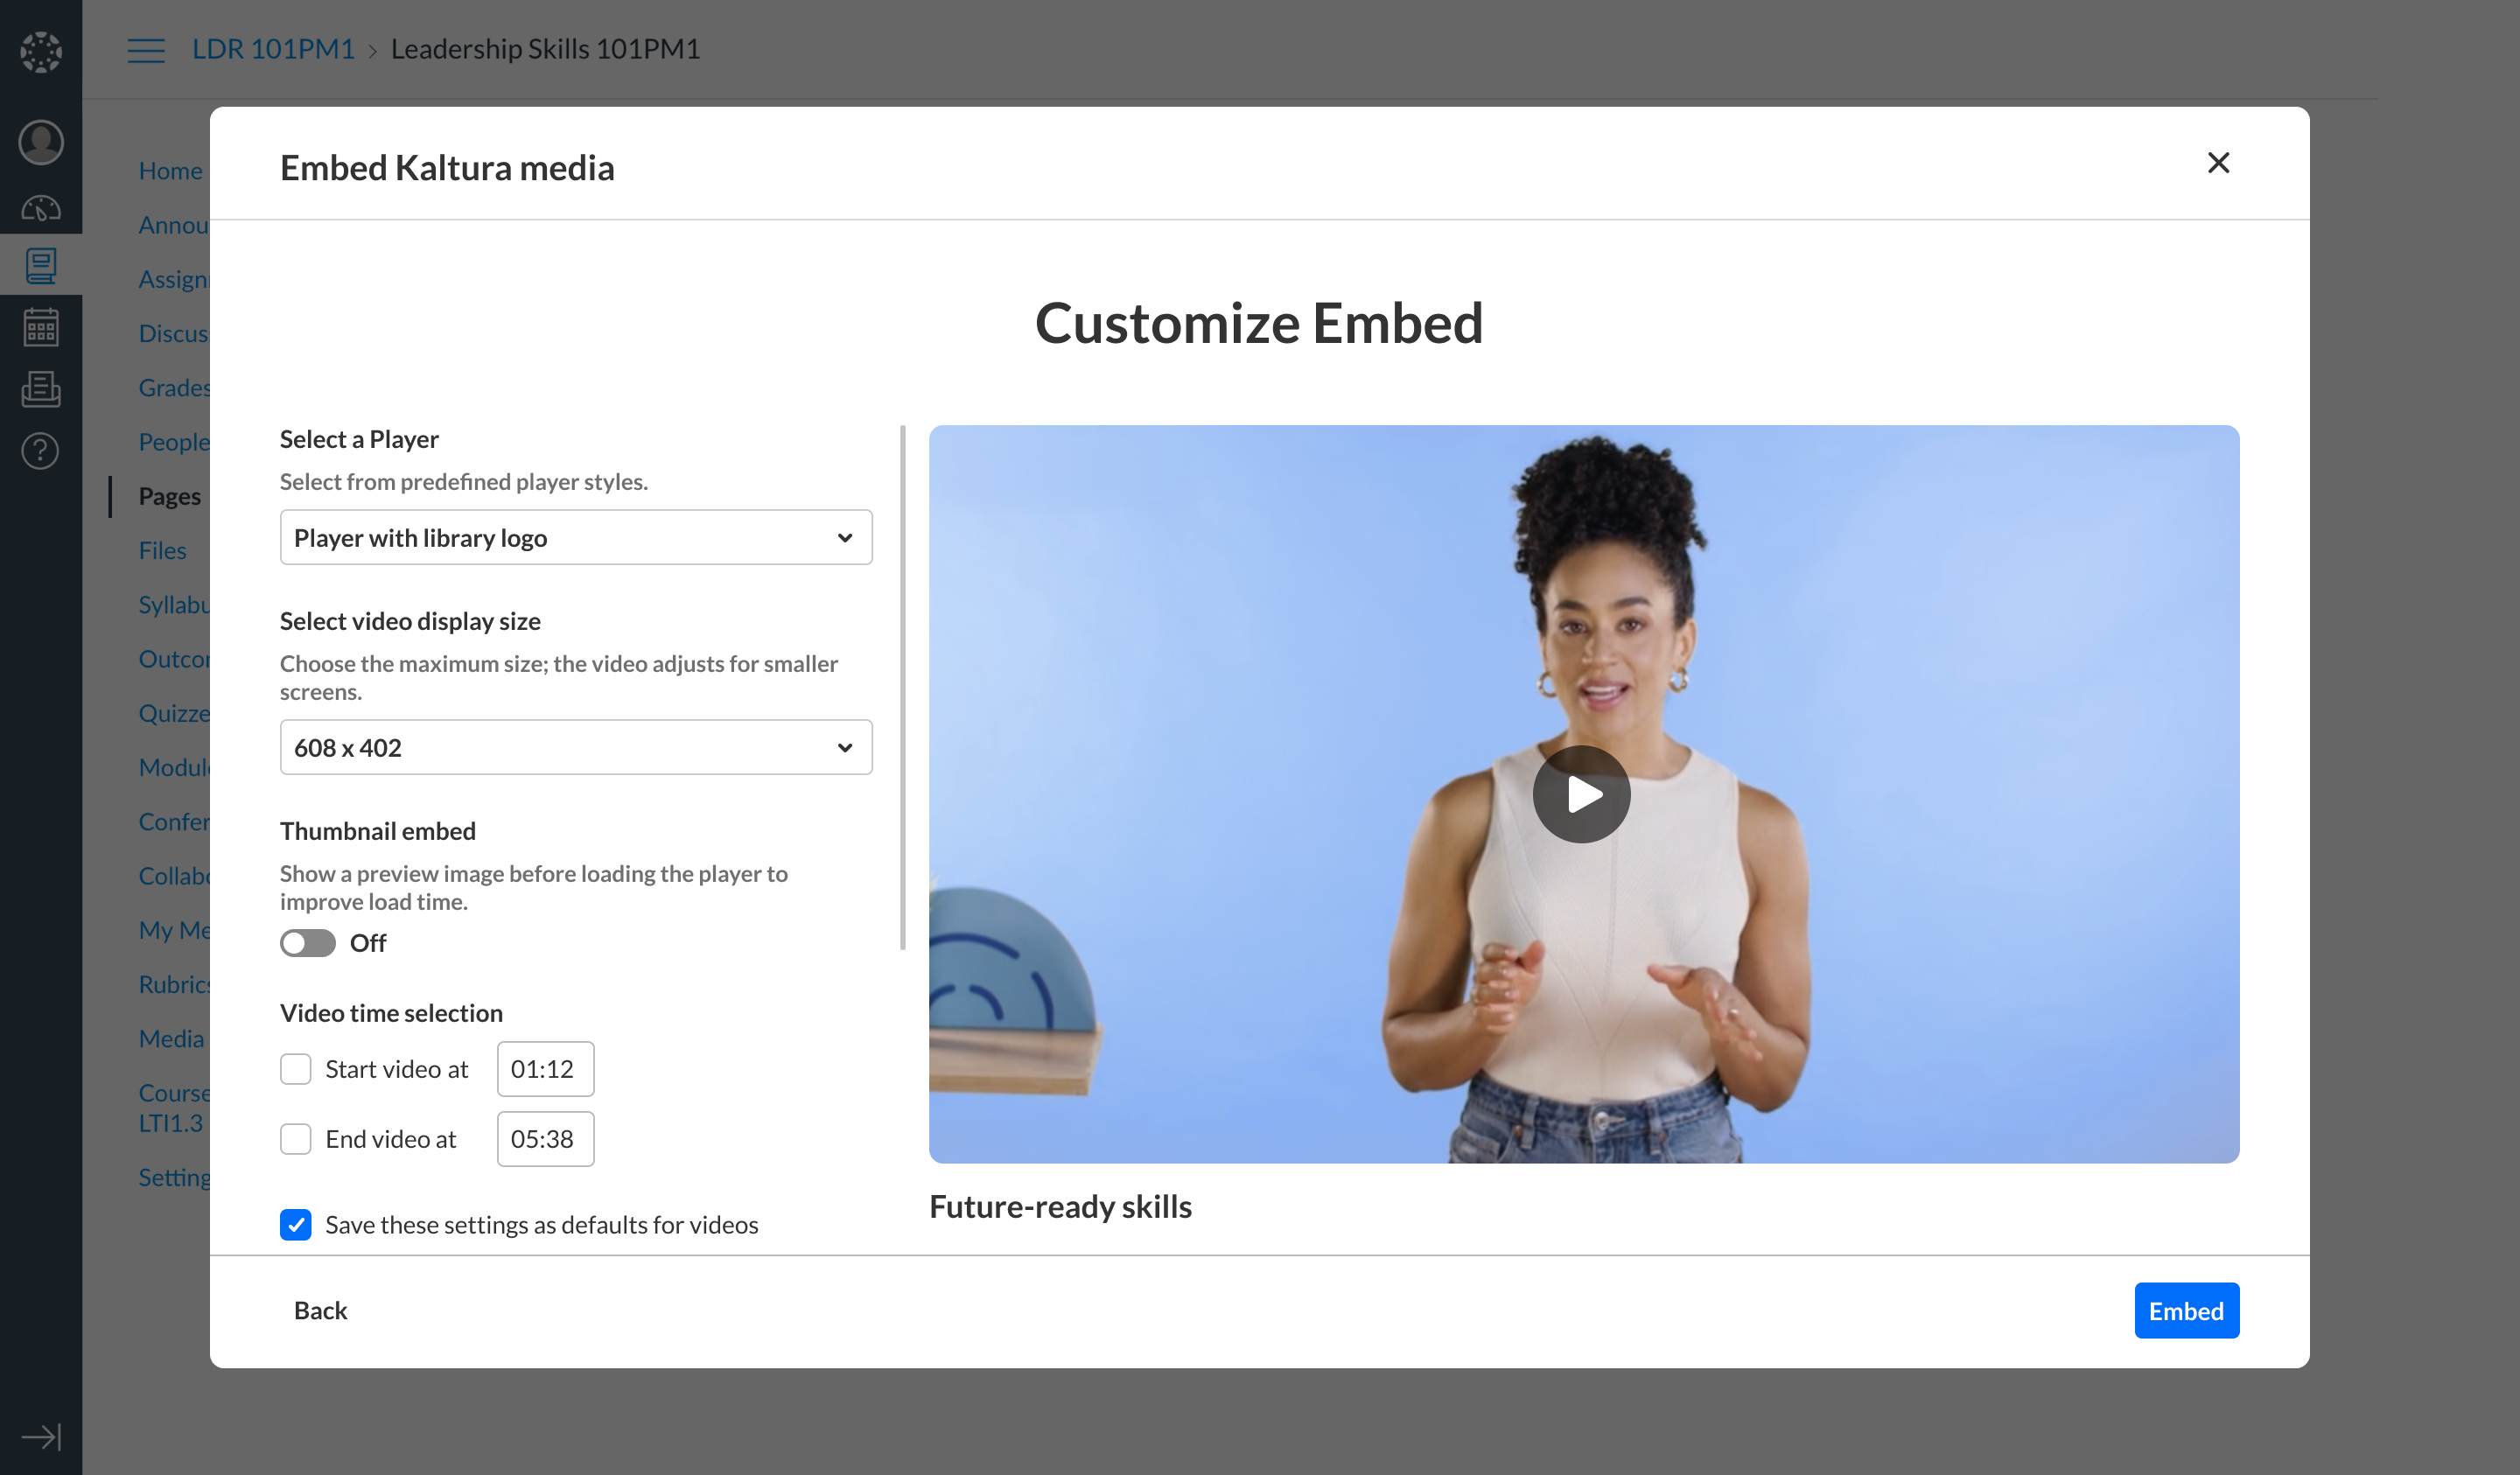The width and height of the screenshot is (2520, 1475).
Task: Open the Help question mark icon
Action: point(41,451)
